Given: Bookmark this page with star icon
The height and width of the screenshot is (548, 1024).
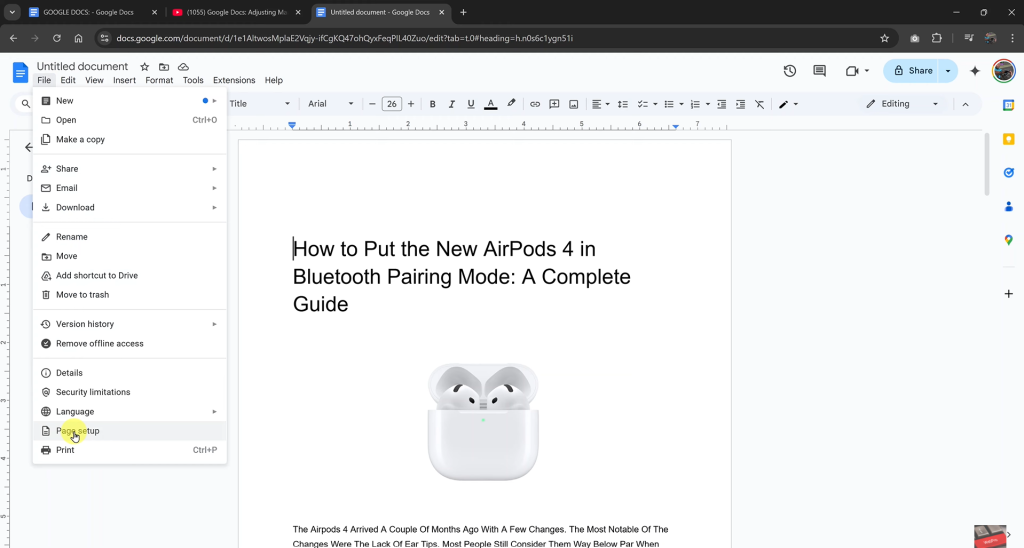Looking at the screenshot, I should click(884, 38).
